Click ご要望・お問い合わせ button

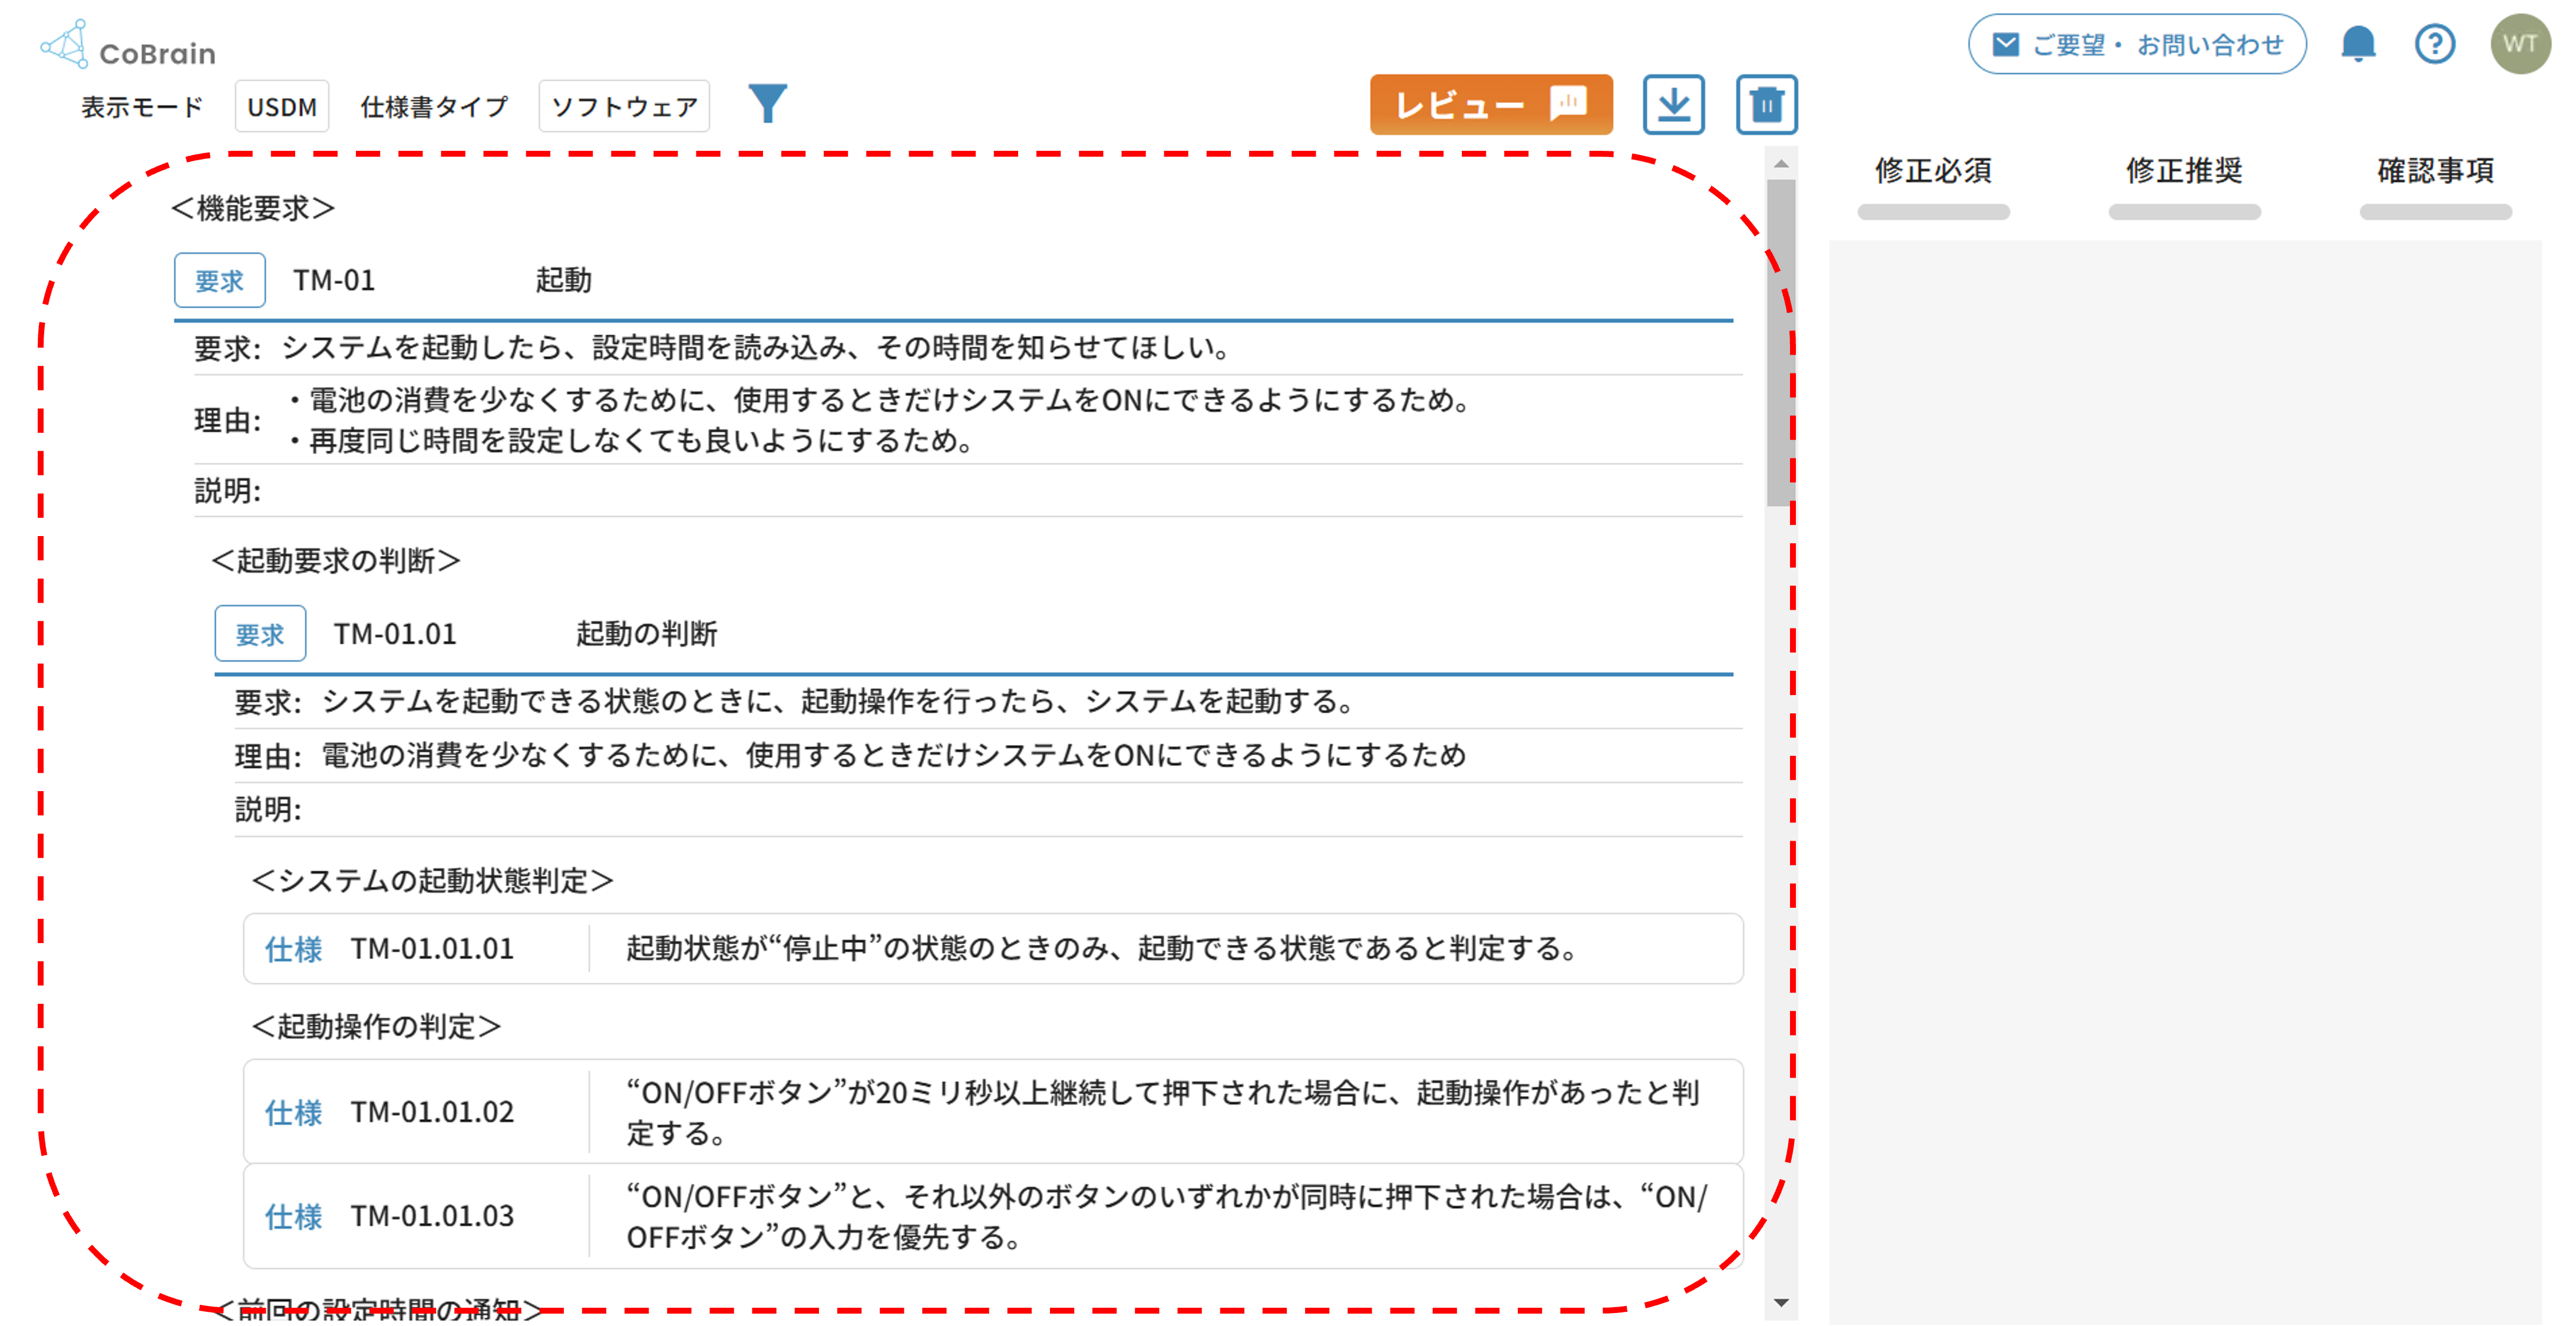point(2137,44)
